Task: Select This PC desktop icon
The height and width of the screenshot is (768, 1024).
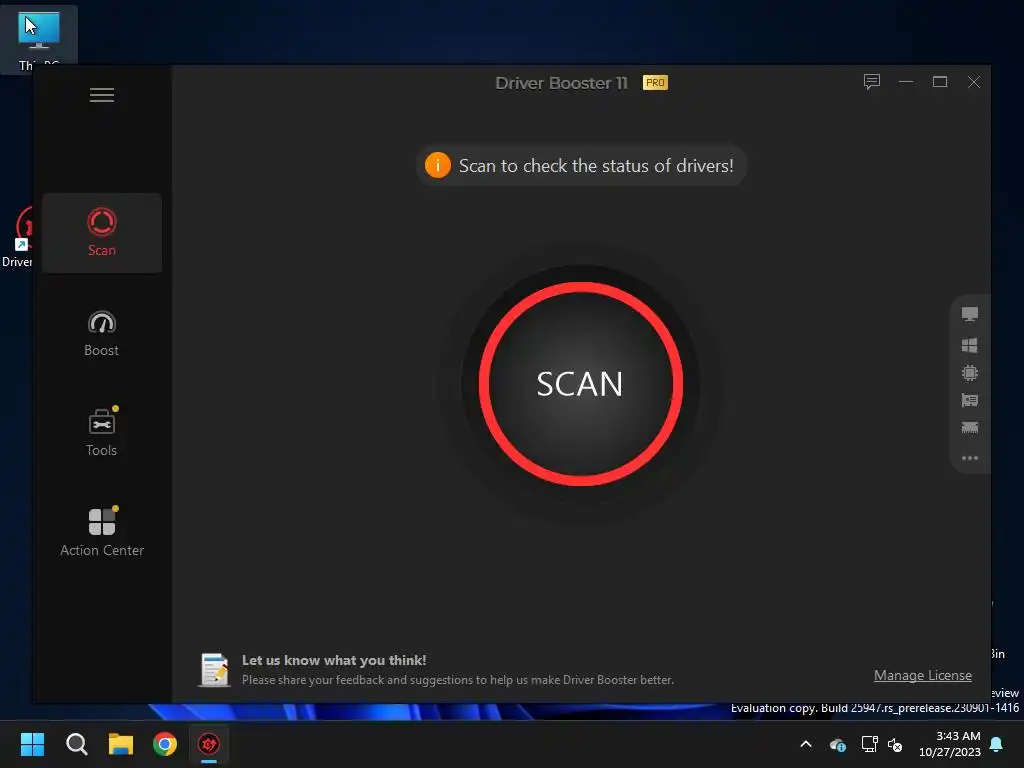Action: coord(39,40)
